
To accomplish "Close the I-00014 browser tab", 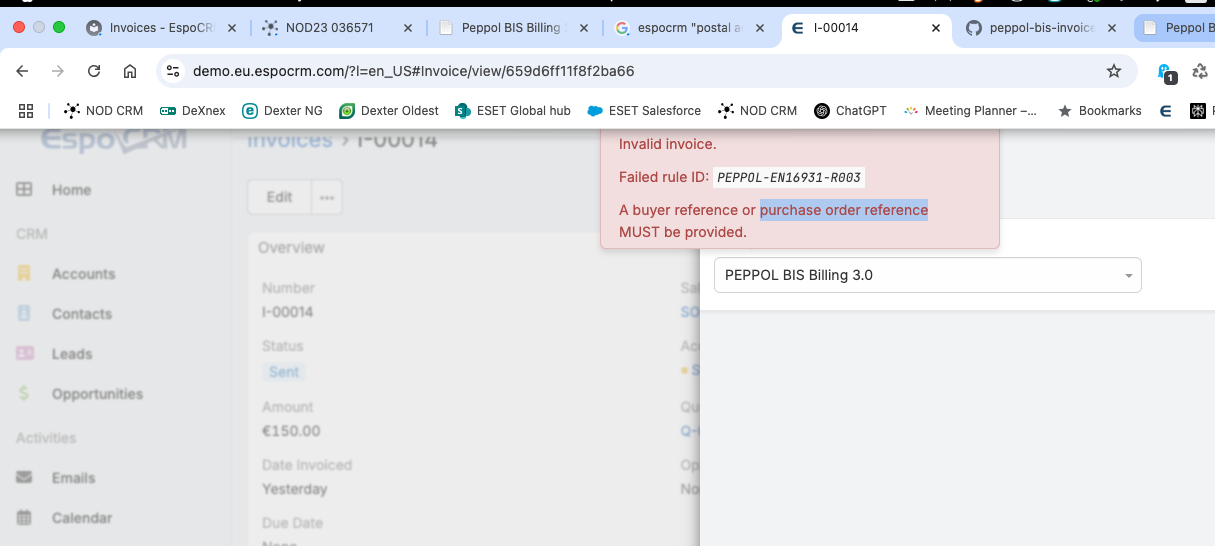I will tap(936, 28).
